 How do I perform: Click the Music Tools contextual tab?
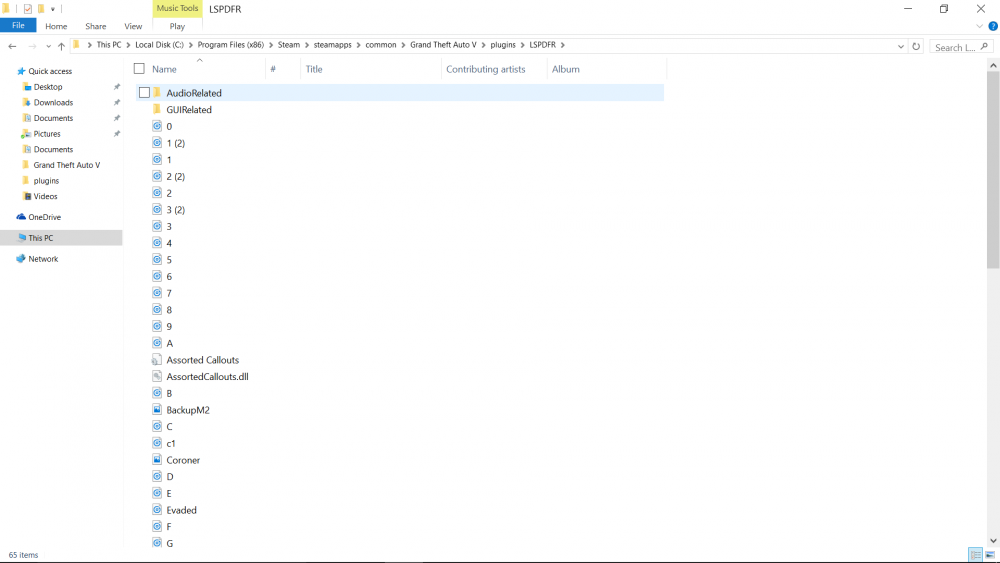click(177, 8)
